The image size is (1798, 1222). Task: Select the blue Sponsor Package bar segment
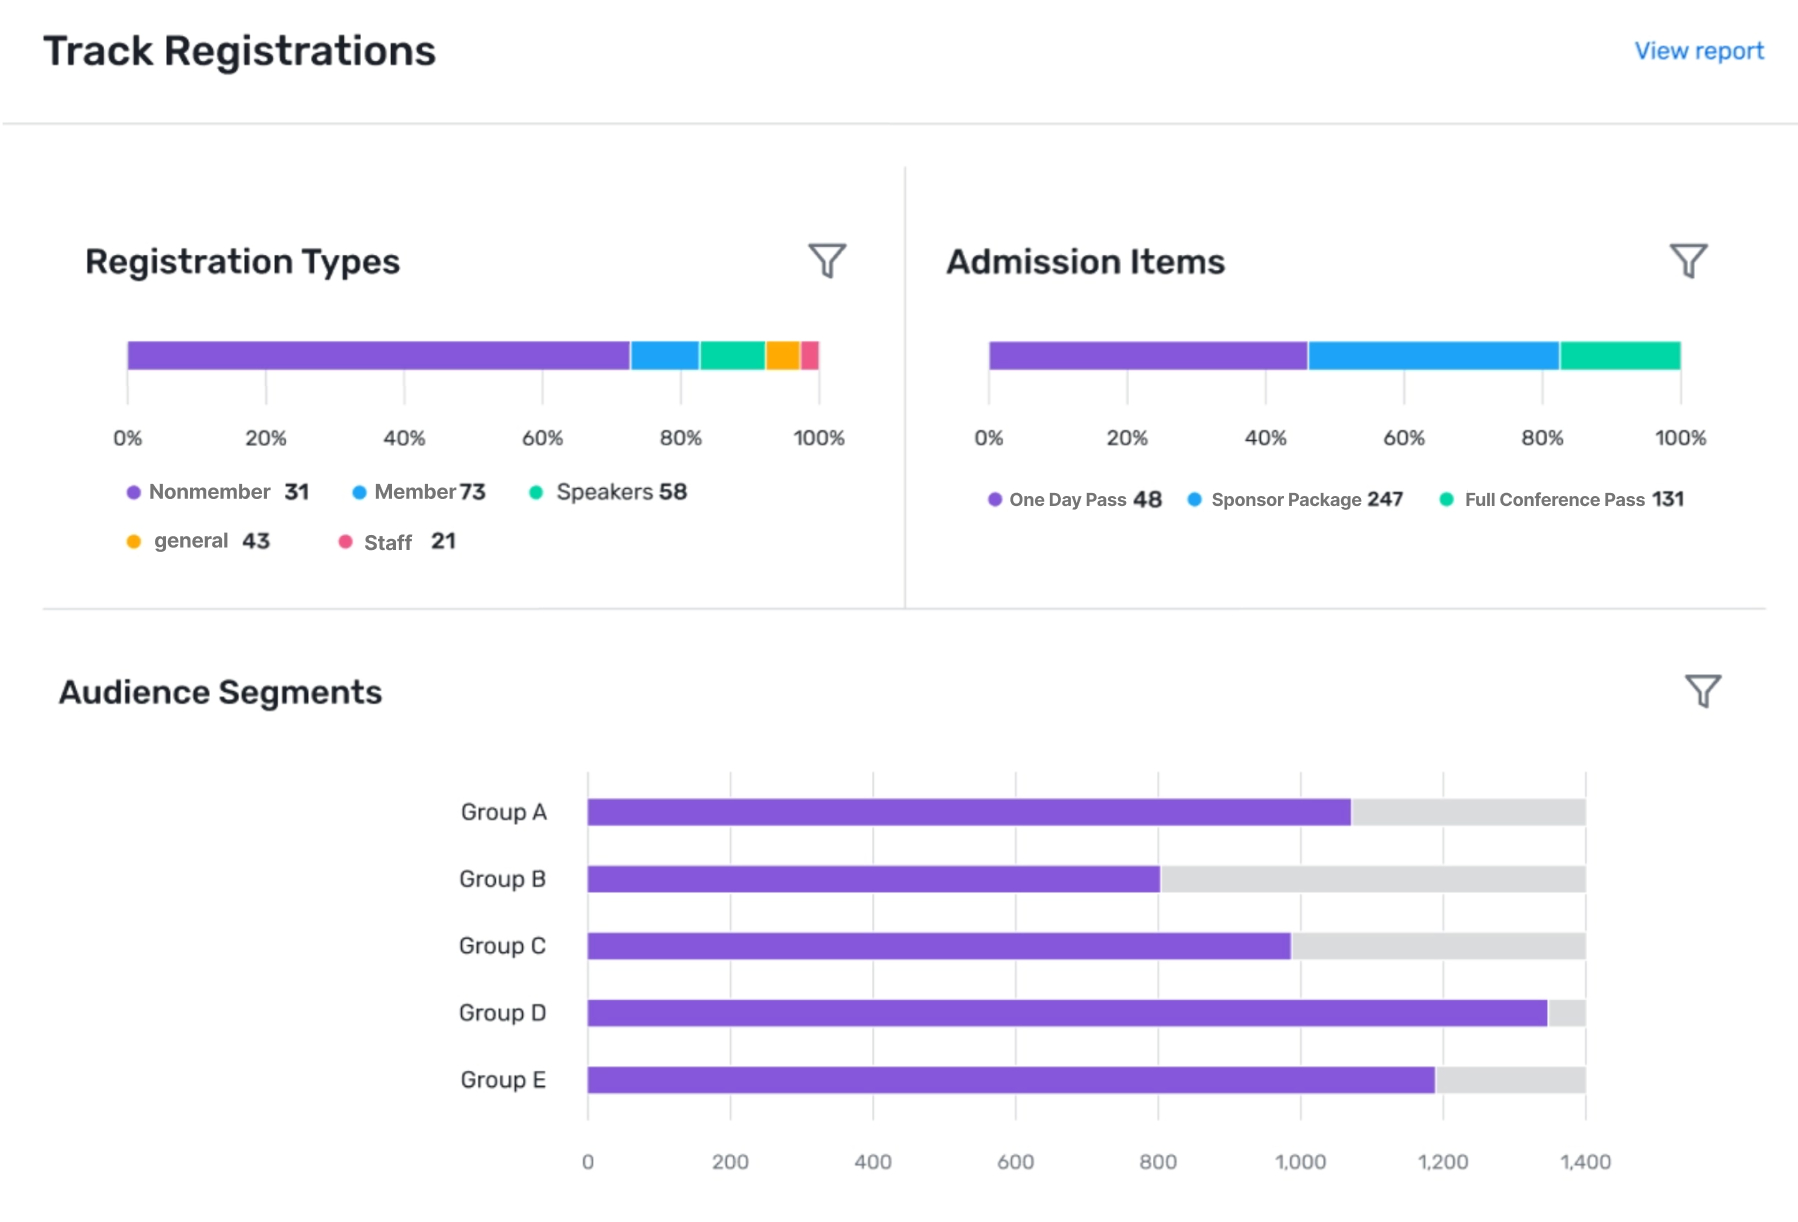tap(1433, 356)
